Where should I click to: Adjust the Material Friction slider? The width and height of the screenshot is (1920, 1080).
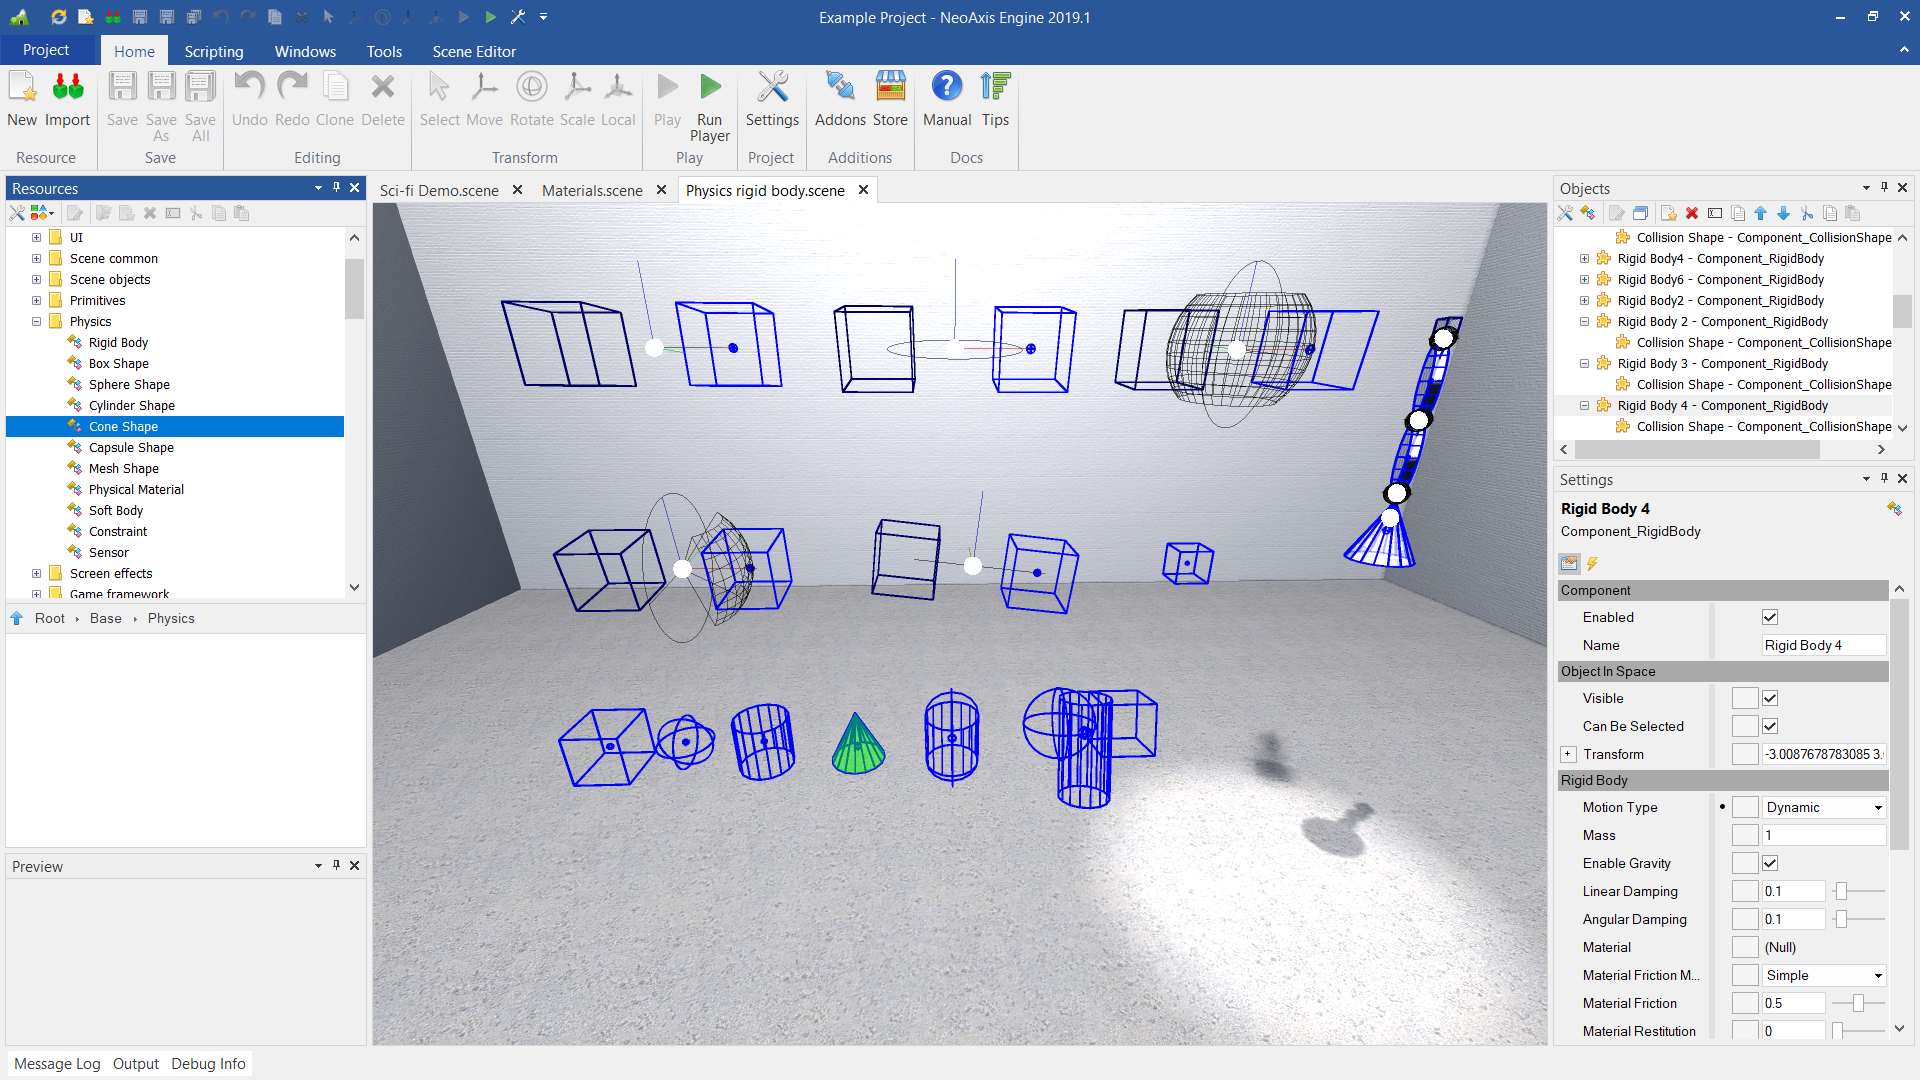(x=1858, y=1003)
